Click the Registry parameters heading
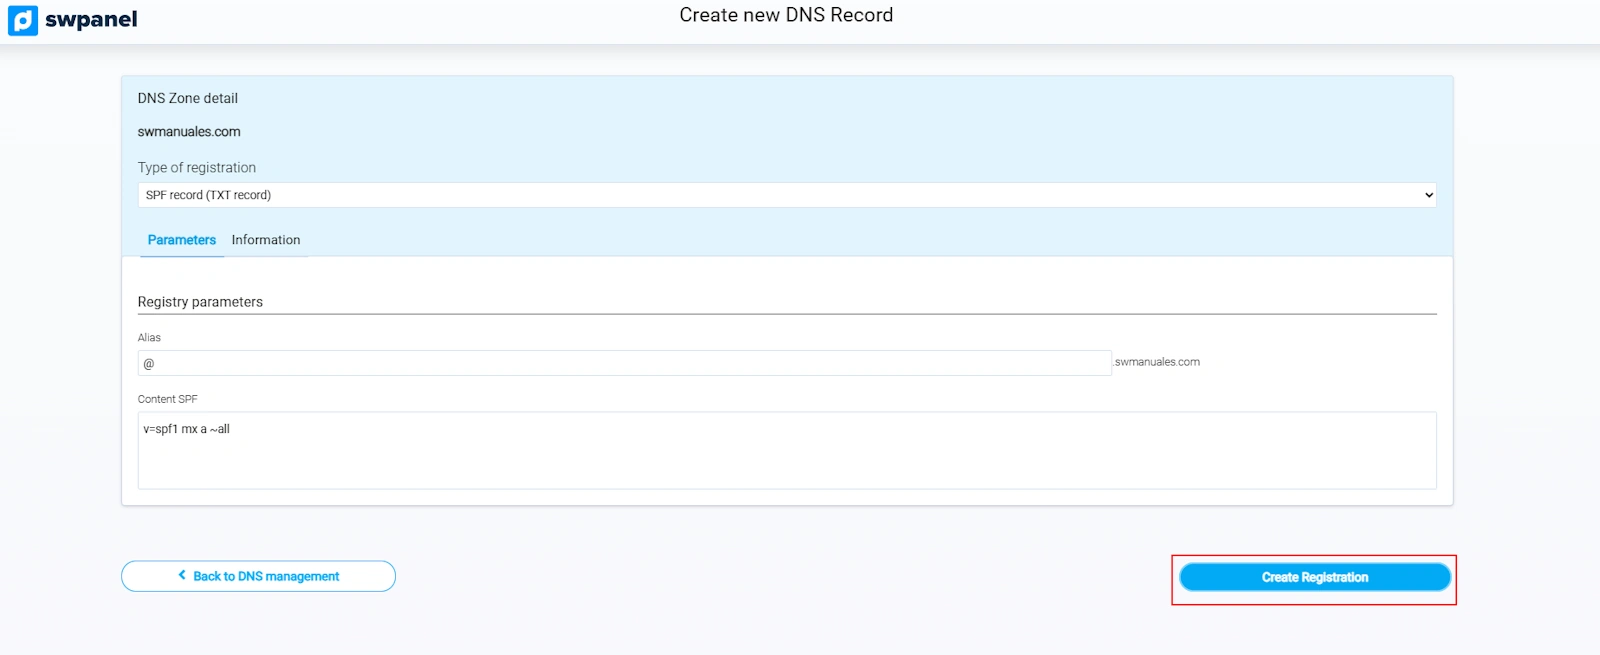The height and width of the screenshot is (655, 1600). coord(200,302)
